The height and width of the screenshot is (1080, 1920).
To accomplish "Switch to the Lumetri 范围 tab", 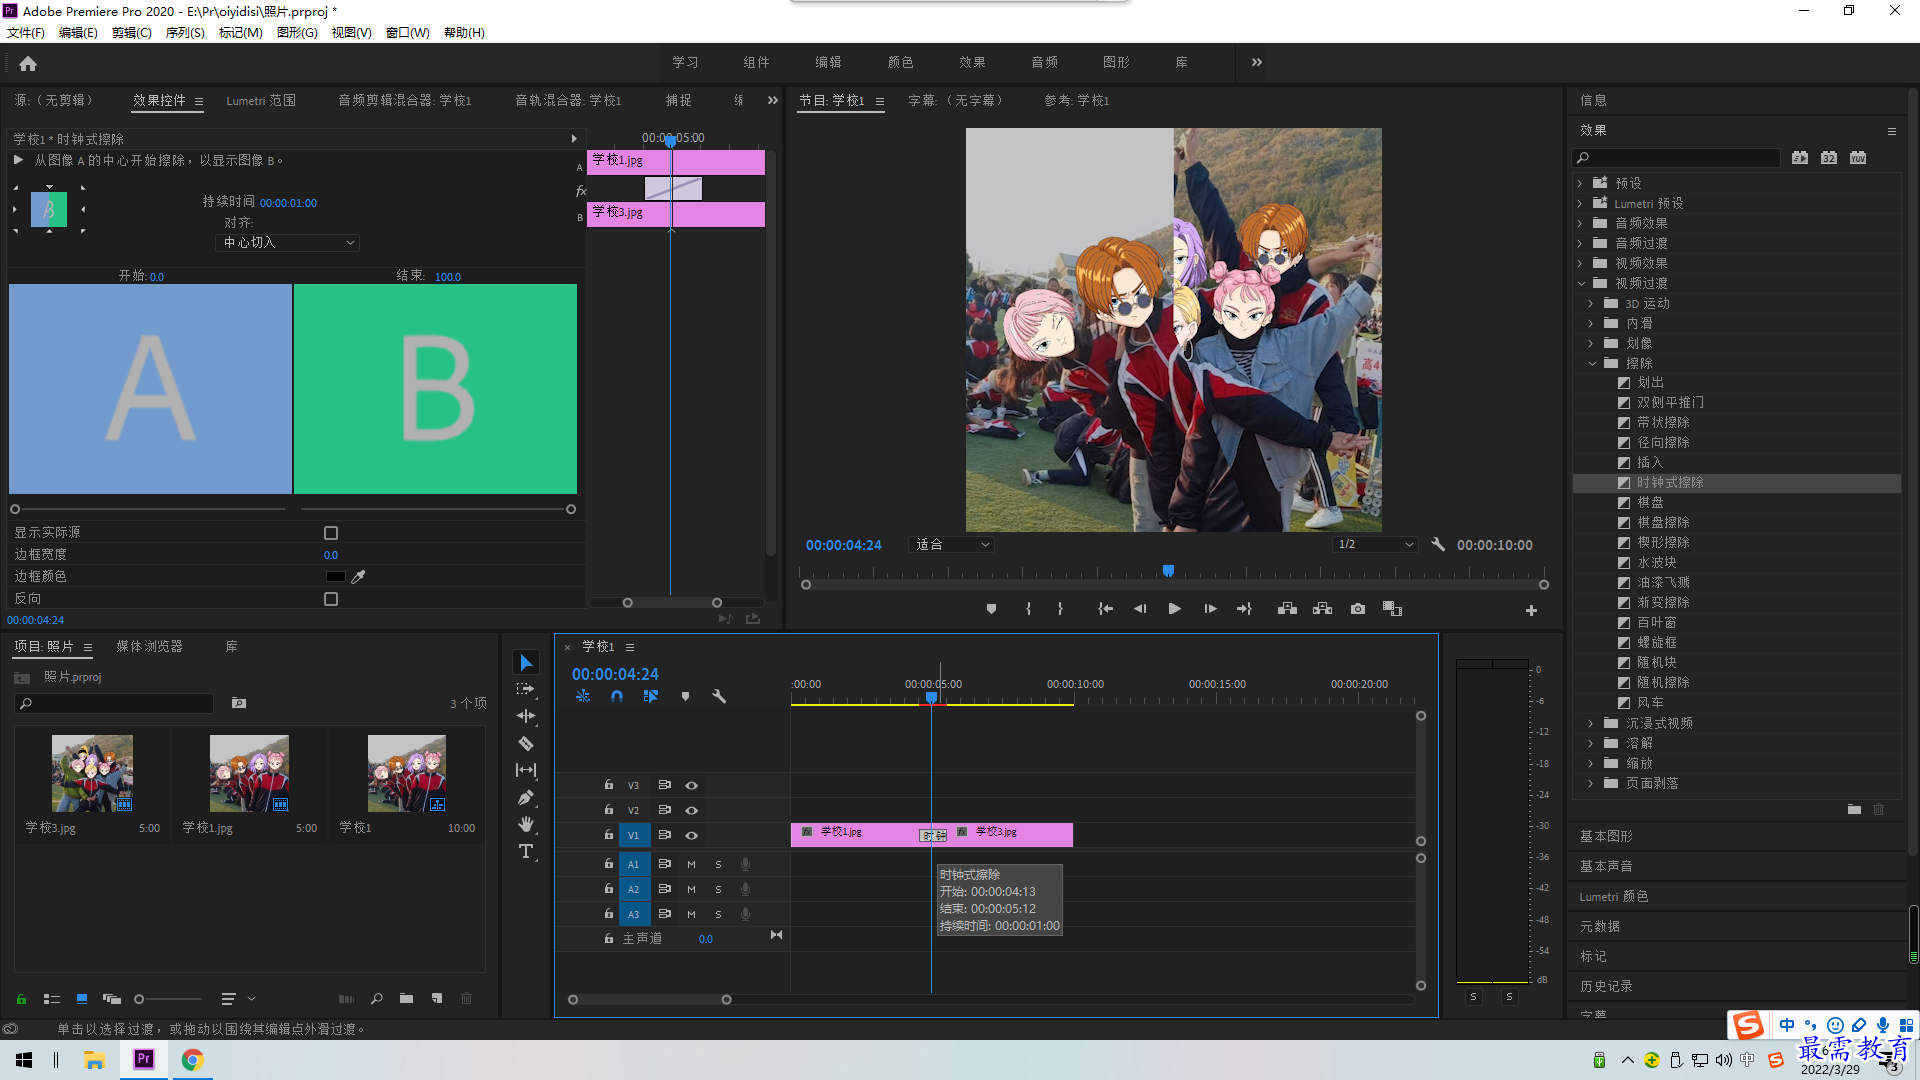I will coord(261,101).
